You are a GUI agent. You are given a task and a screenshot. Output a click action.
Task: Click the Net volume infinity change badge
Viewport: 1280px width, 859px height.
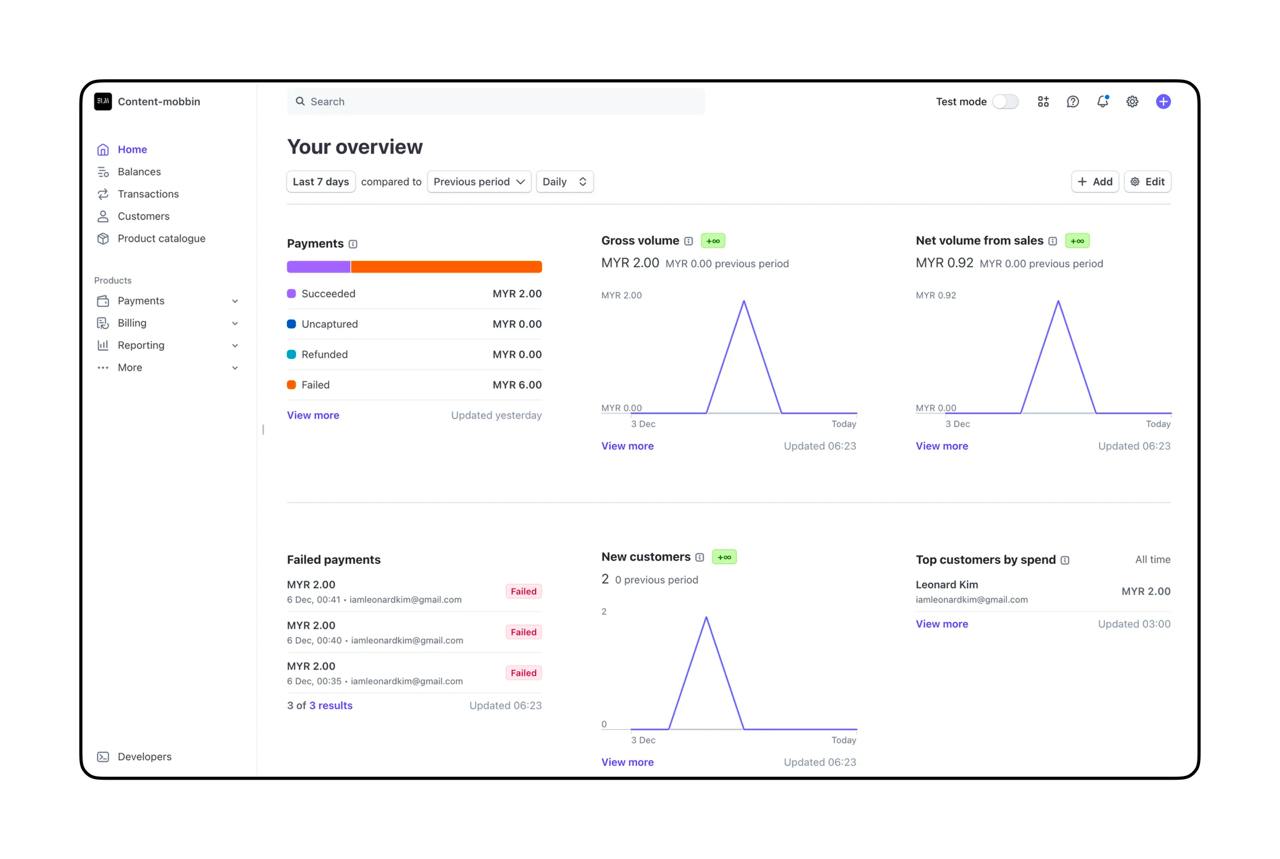point(1077,241)
